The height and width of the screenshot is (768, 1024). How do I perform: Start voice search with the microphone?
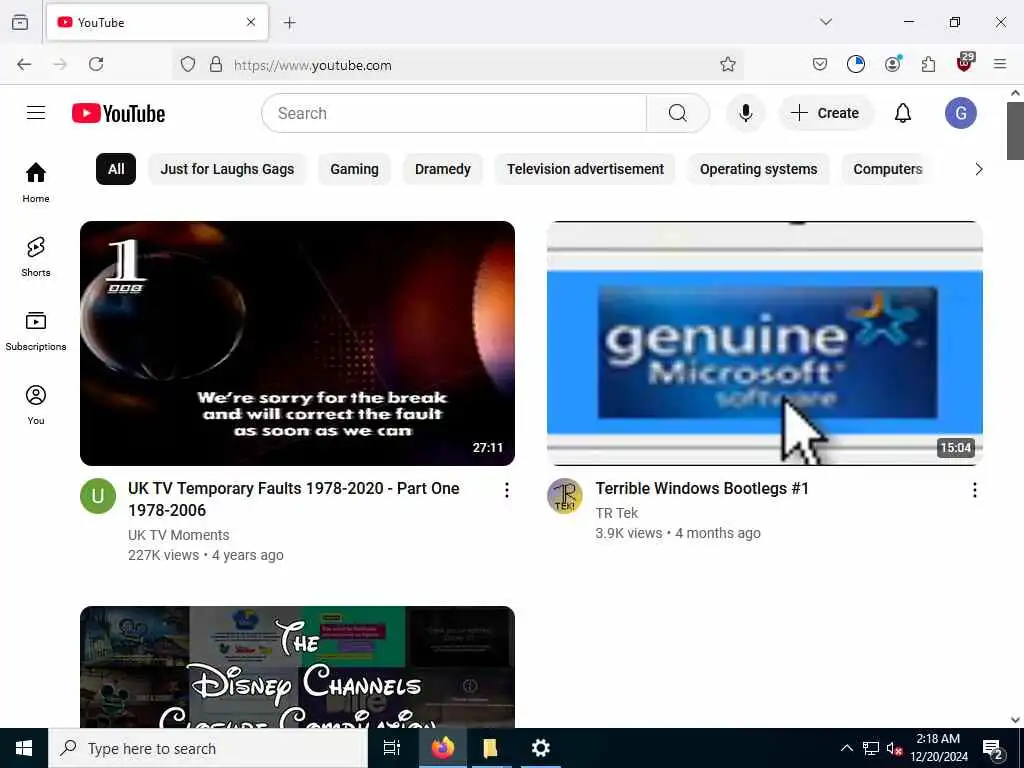click(x=745, y=113)
